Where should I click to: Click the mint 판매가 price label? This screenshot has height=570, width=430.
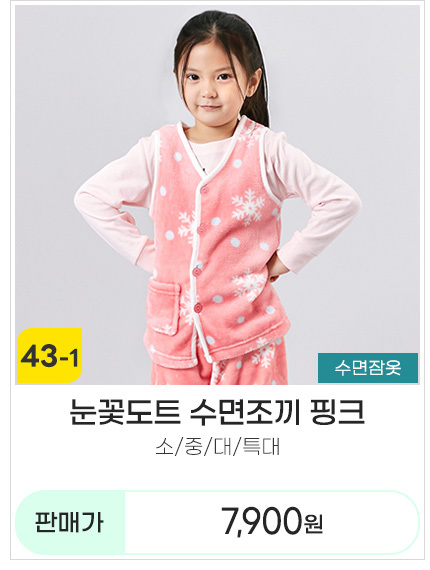pos(69,522)
